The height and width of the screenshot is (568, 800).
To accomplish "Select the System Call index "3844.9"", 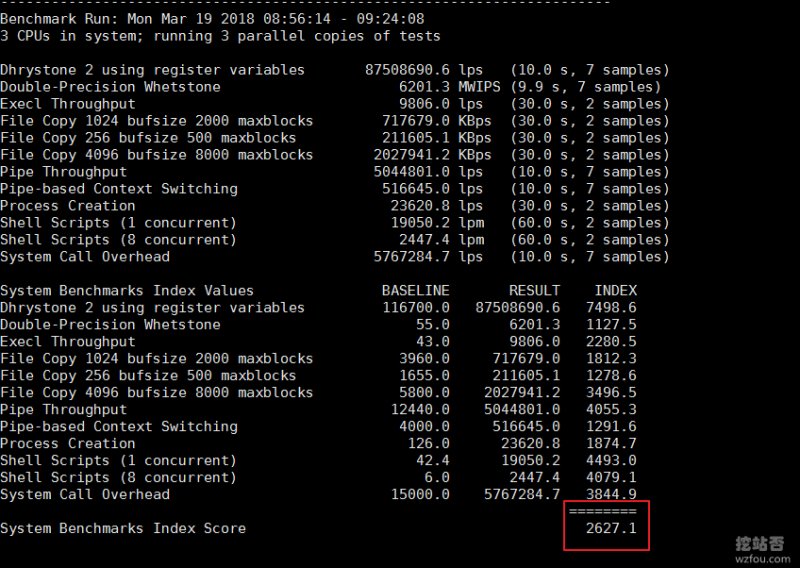I will [611, 495].
